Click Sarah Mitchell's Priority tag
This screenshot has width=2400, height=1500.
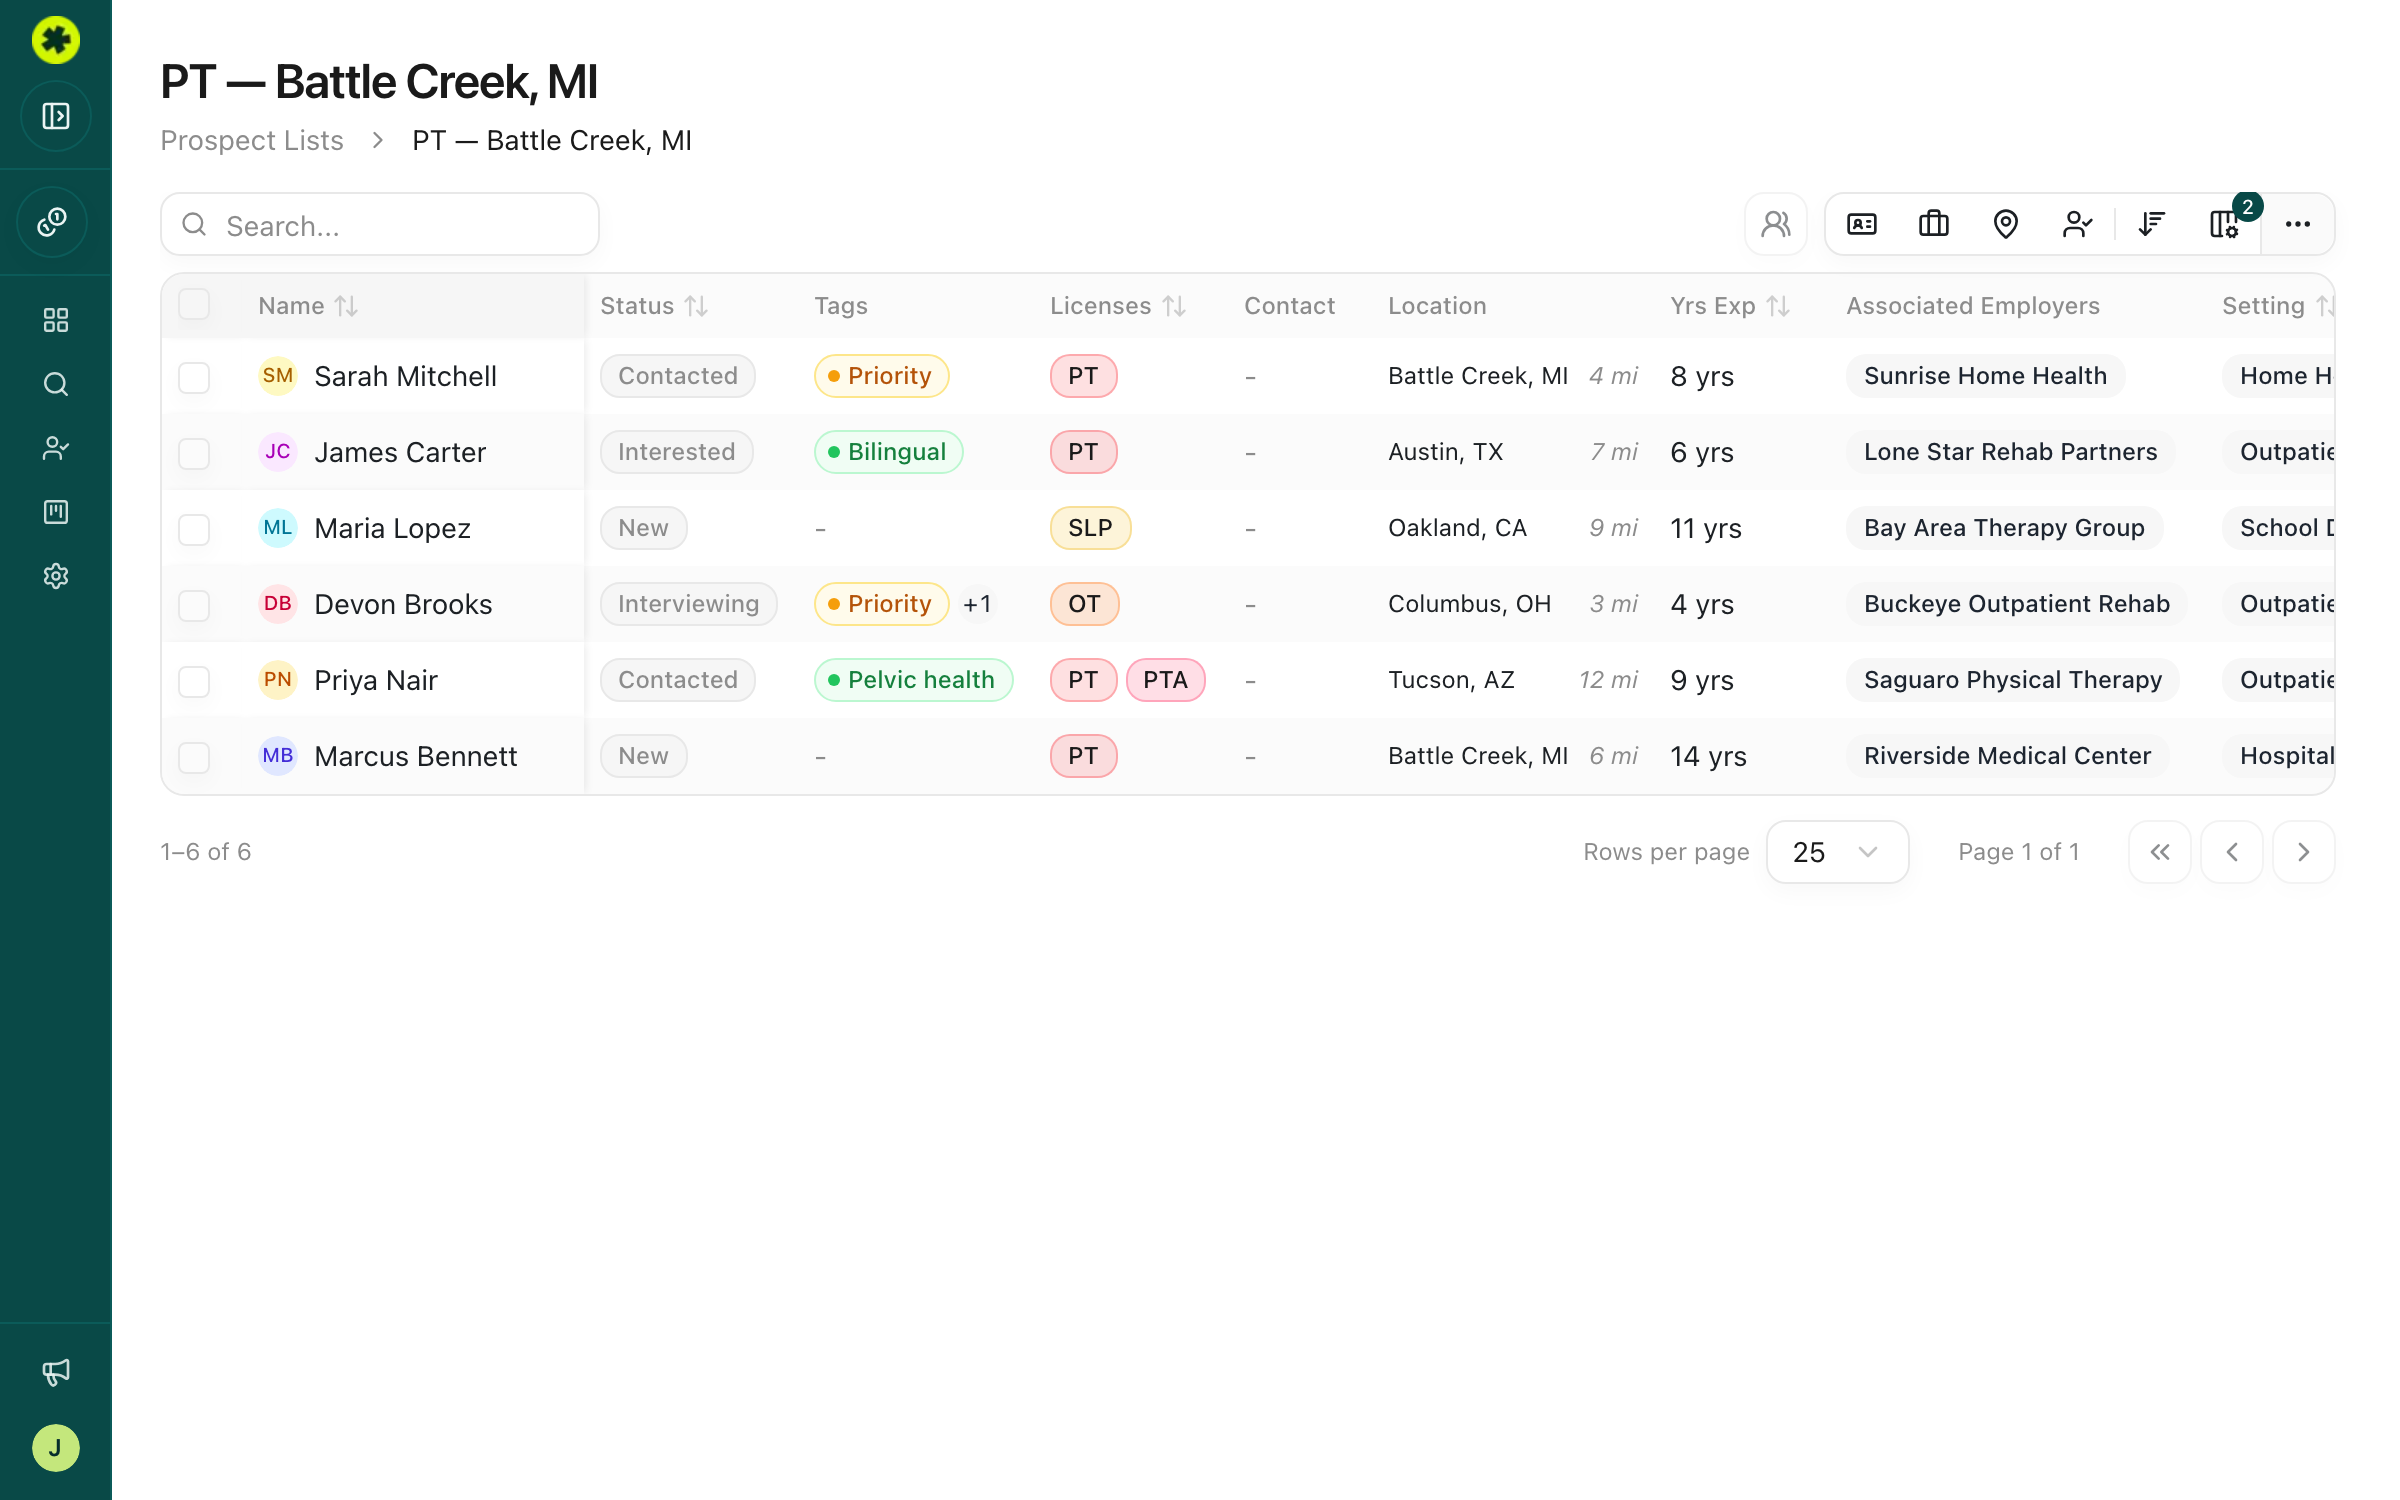[x=881, y=376]
